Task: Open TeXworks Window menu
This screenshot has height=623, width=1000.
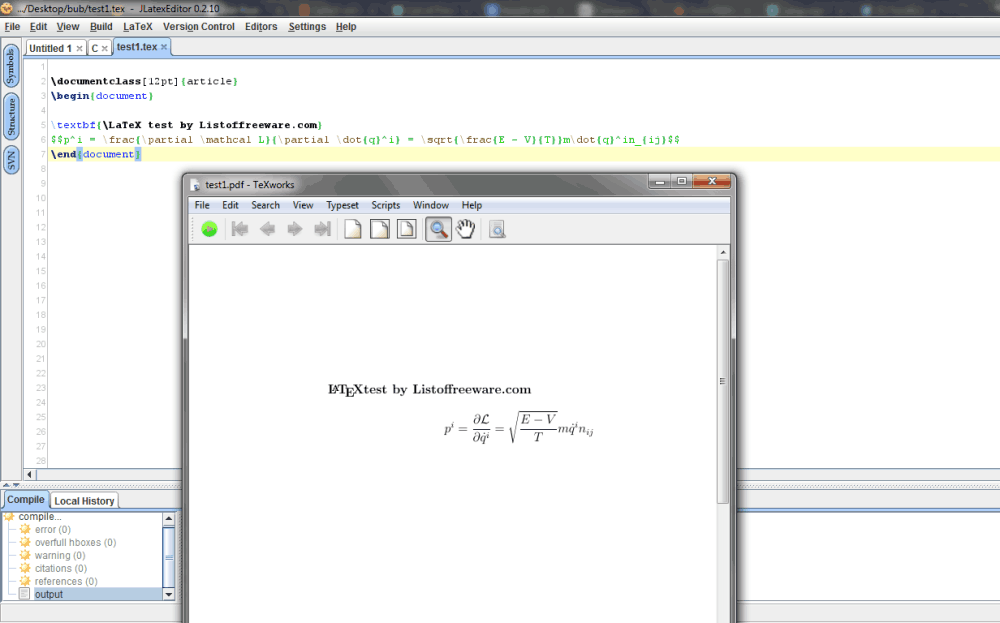Action: click(x=430, y=205)
